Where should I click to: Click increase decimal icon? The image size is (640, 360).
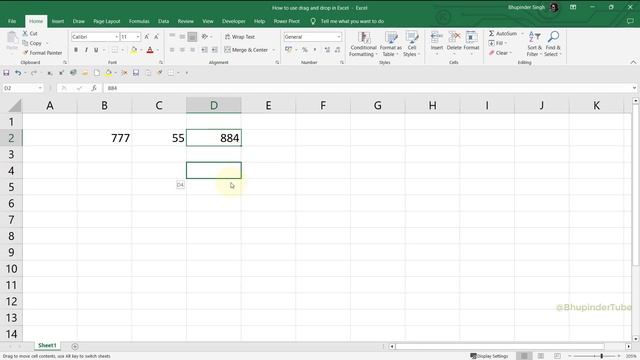327,50
